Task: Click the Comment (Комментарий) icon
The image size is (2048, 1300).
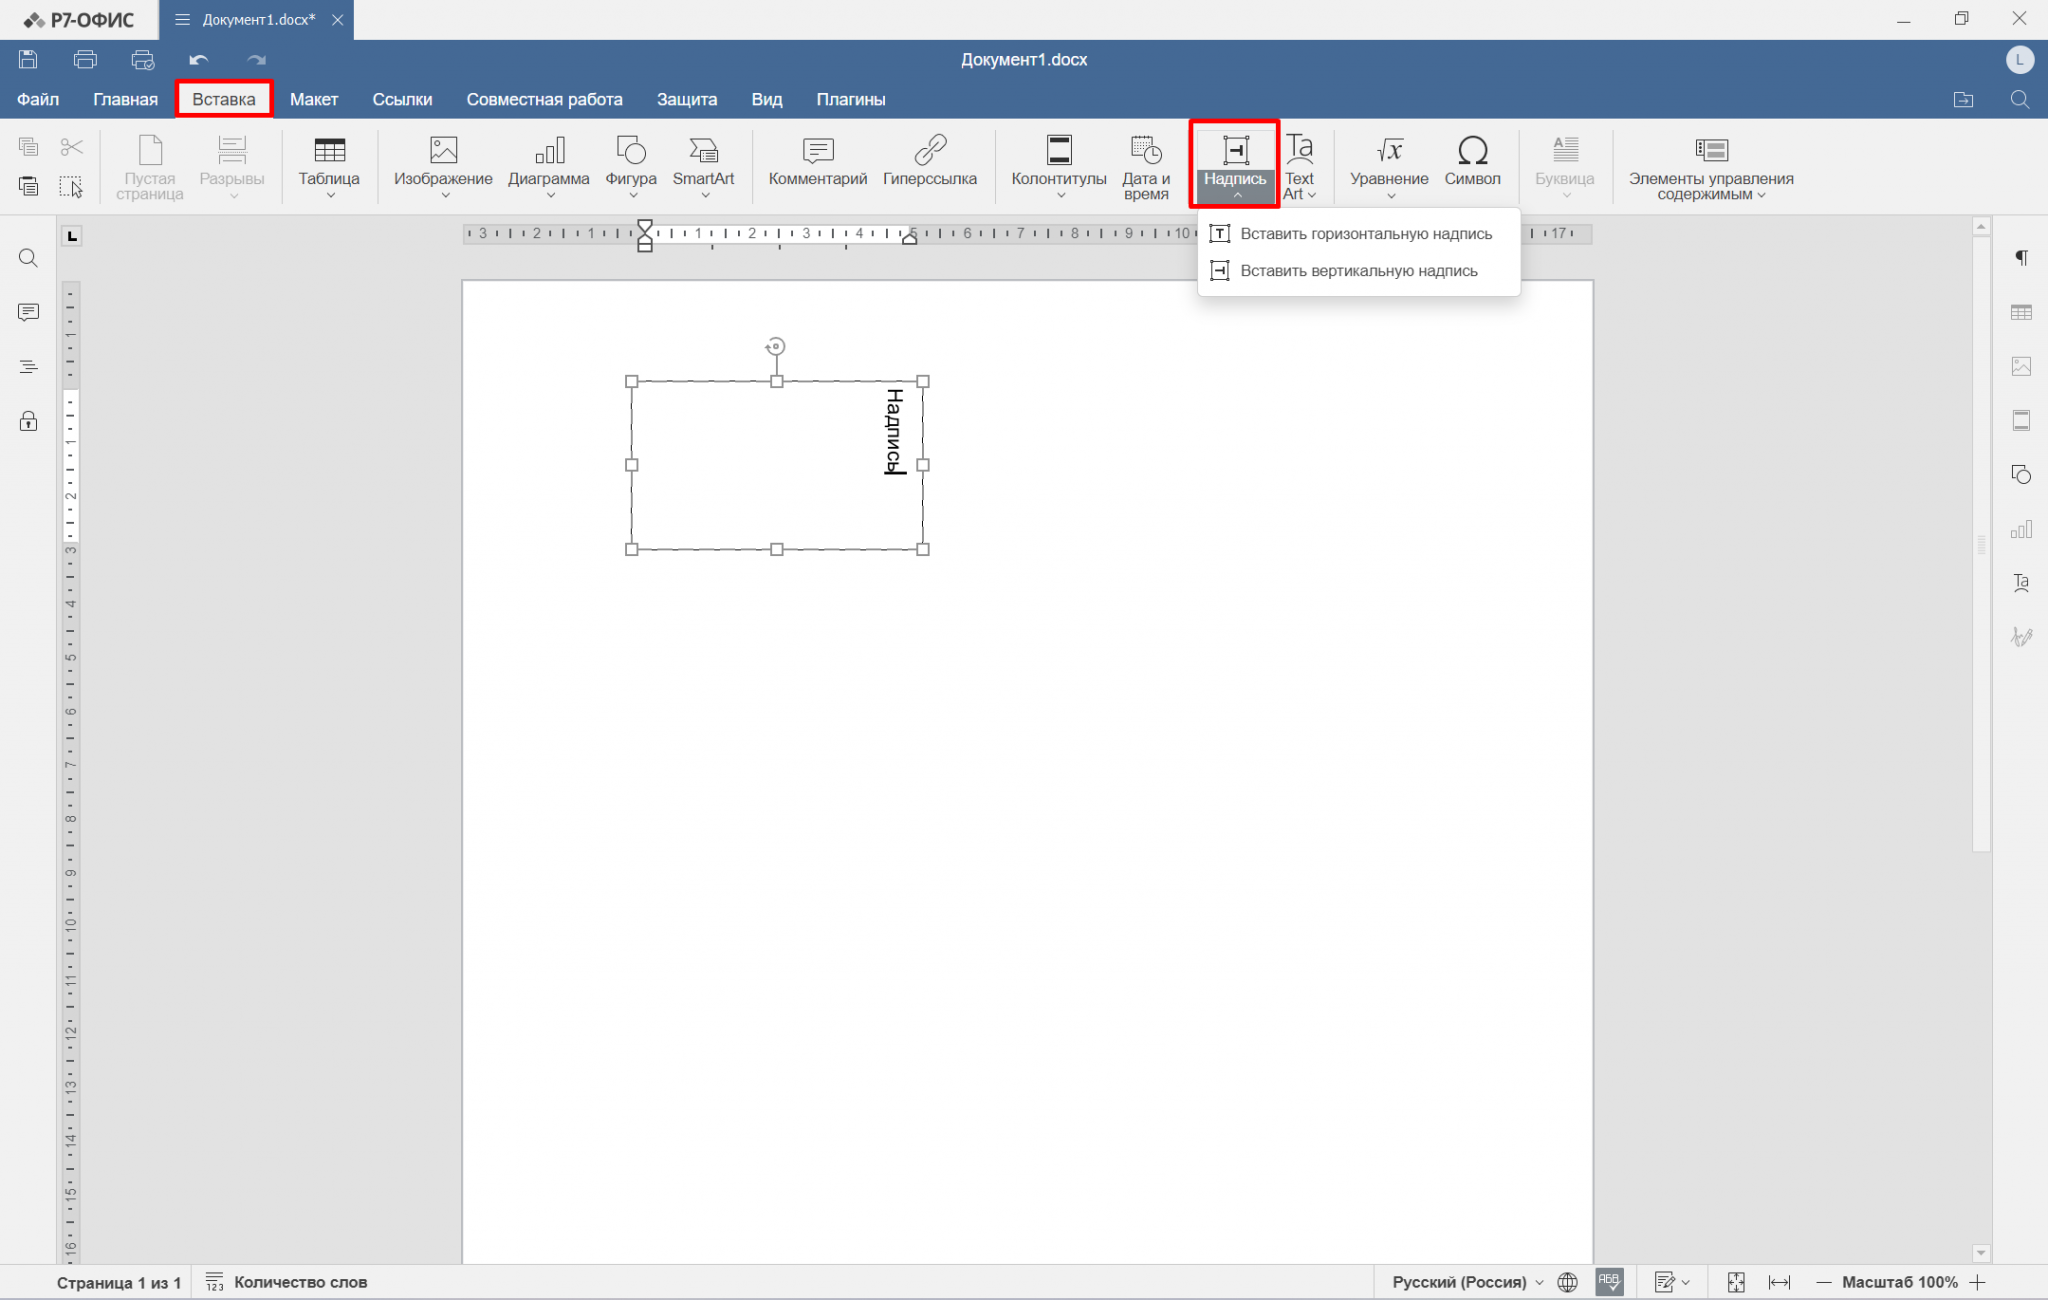Action: pyautogui.click(x=817, y=152)
